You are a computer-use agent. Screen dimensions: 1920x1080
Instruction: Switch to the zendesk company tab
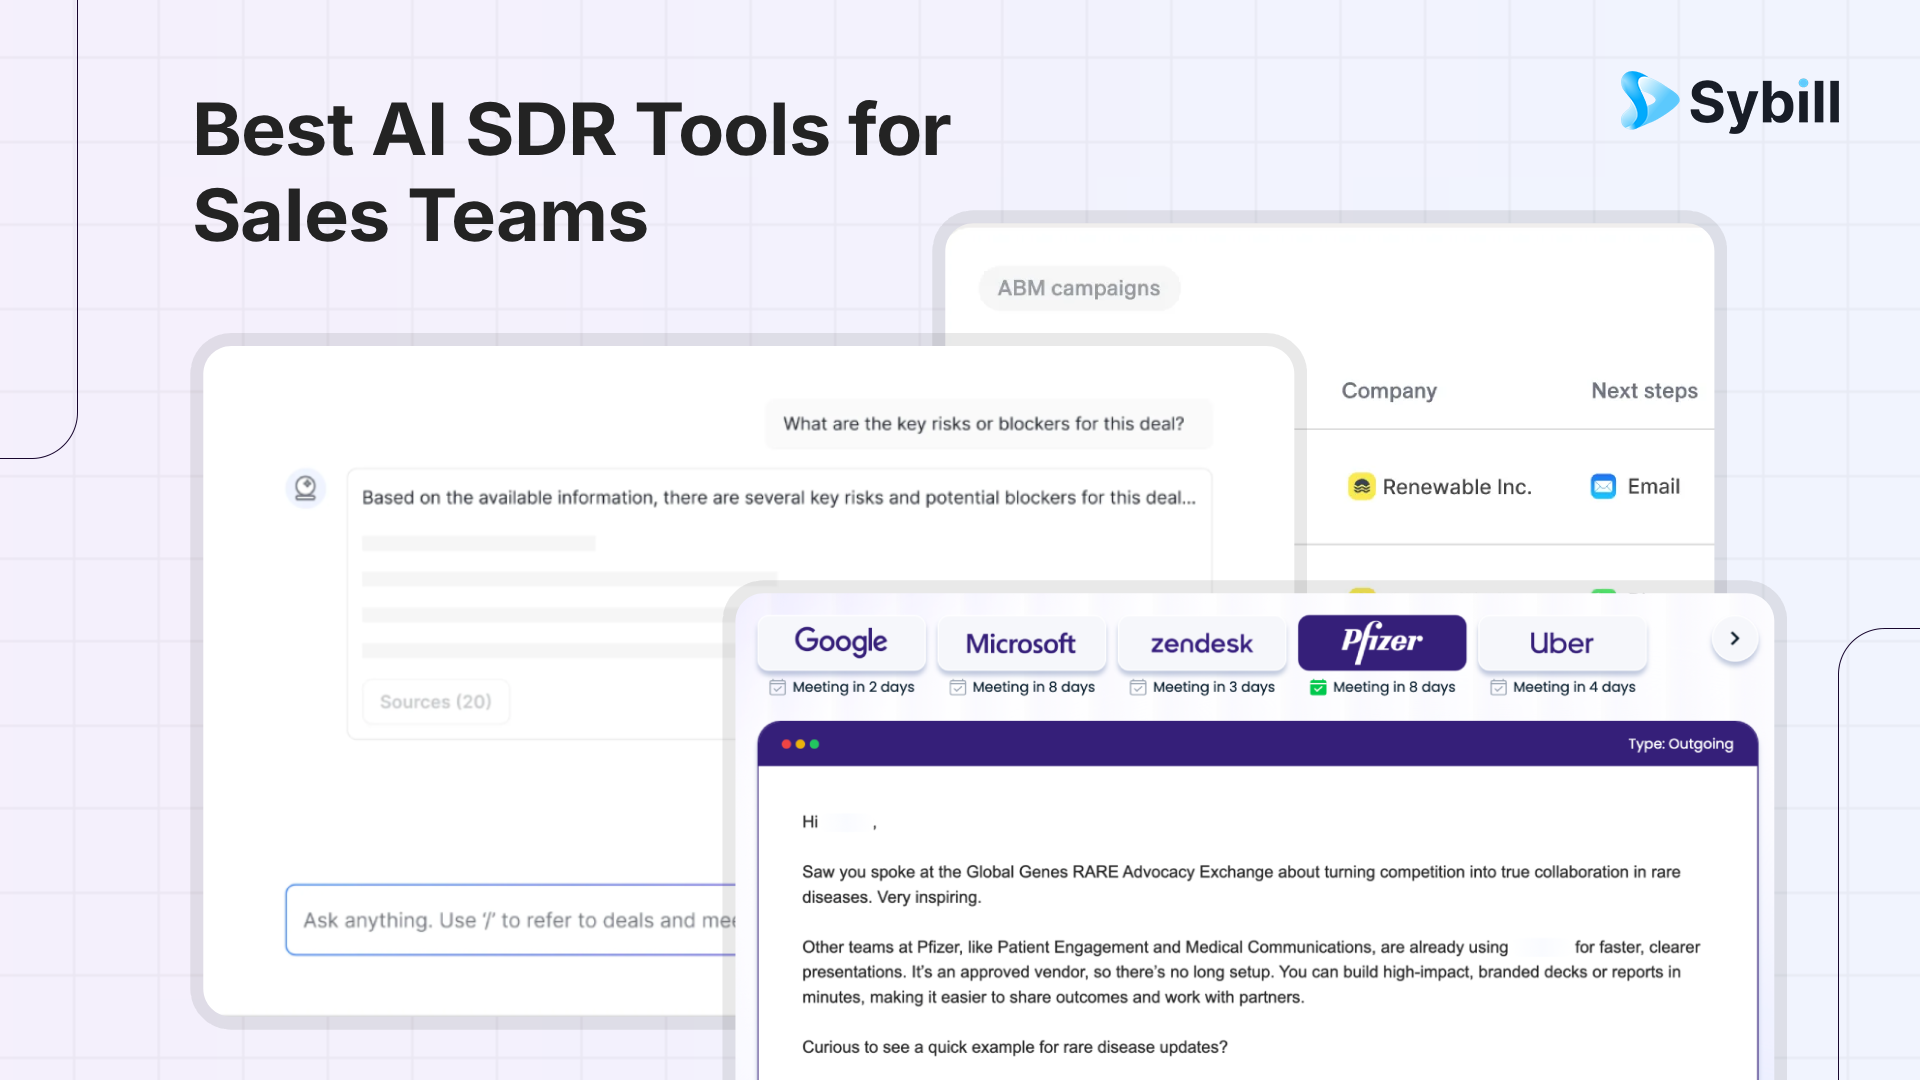1201,642
